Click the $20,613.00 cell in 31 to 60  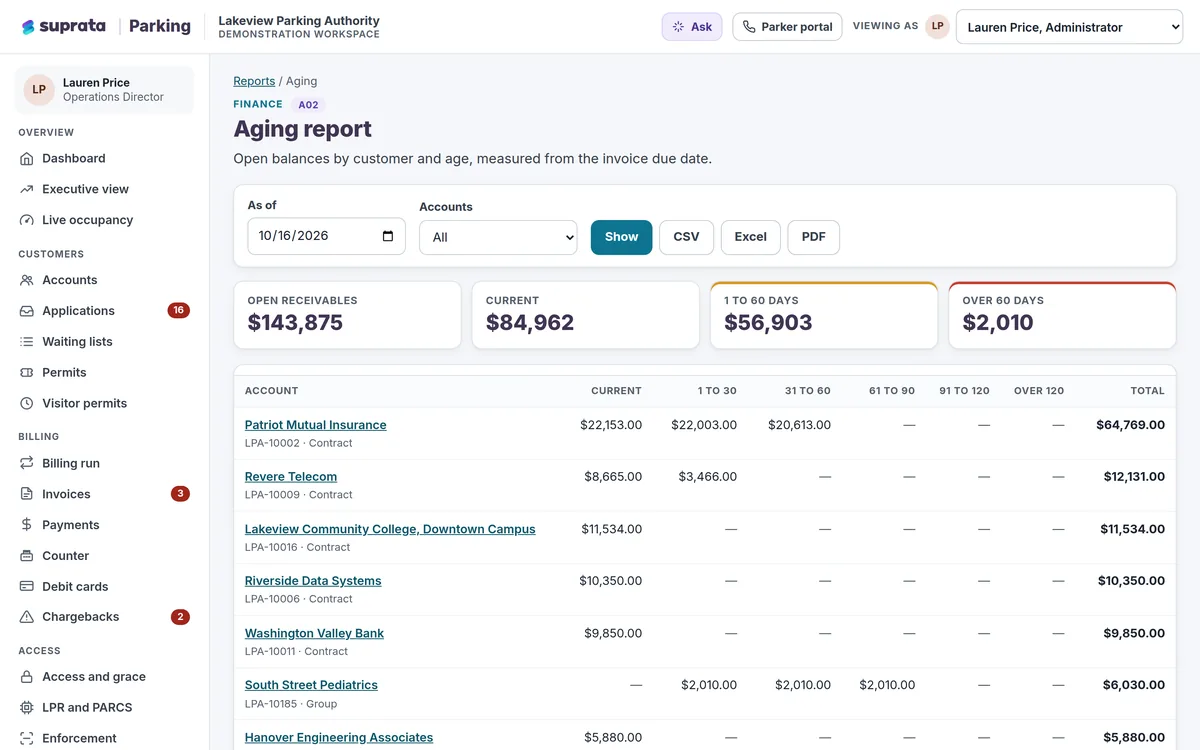coord(799,425)
